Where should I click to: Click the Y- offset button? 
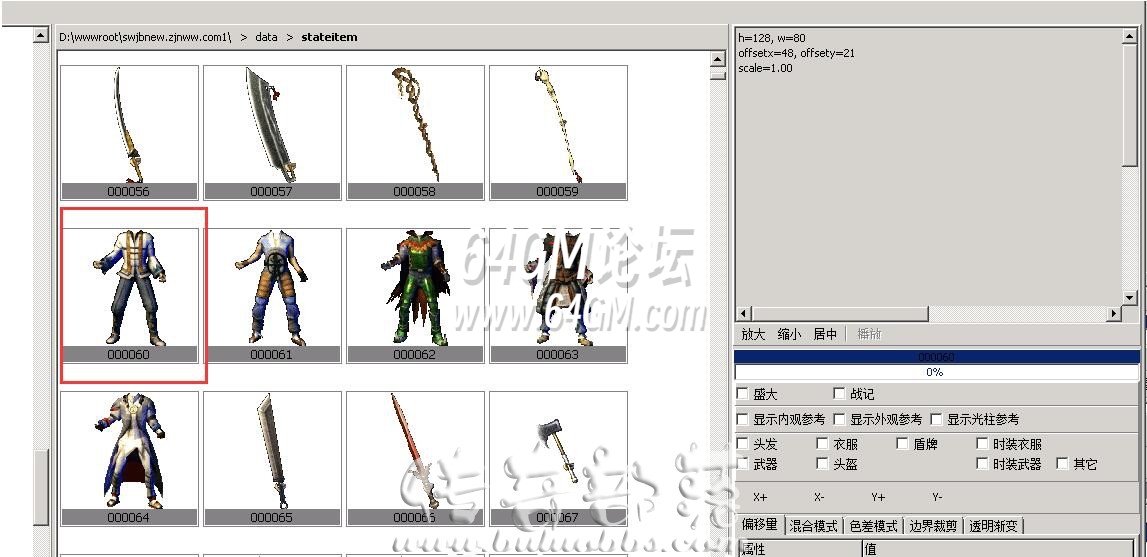pos(937,497)
